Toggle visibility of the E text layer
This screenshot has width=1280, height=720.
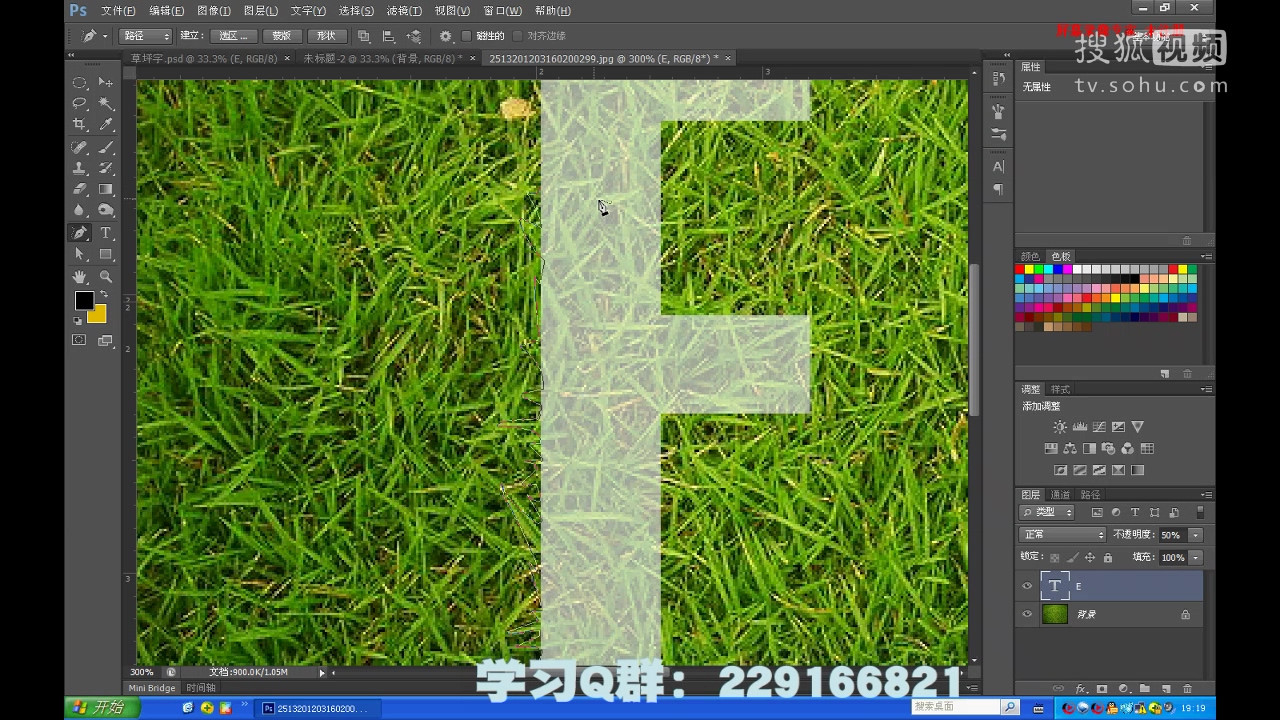(1027, 586)
